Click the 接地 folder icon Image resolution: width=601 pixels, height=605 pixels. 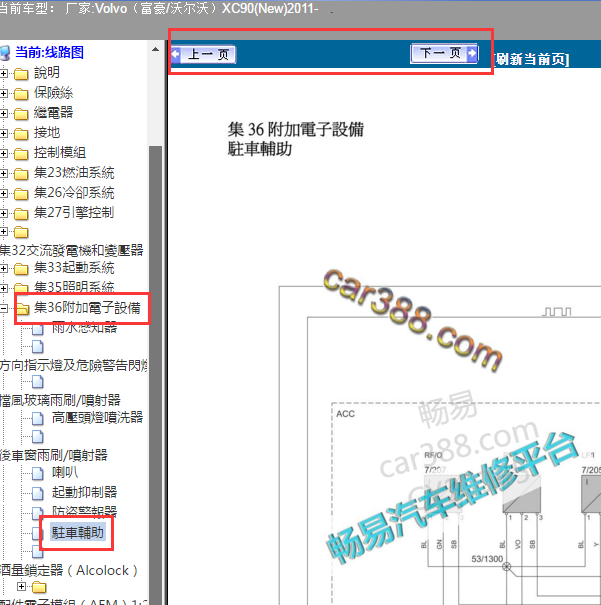pos(21,134)
